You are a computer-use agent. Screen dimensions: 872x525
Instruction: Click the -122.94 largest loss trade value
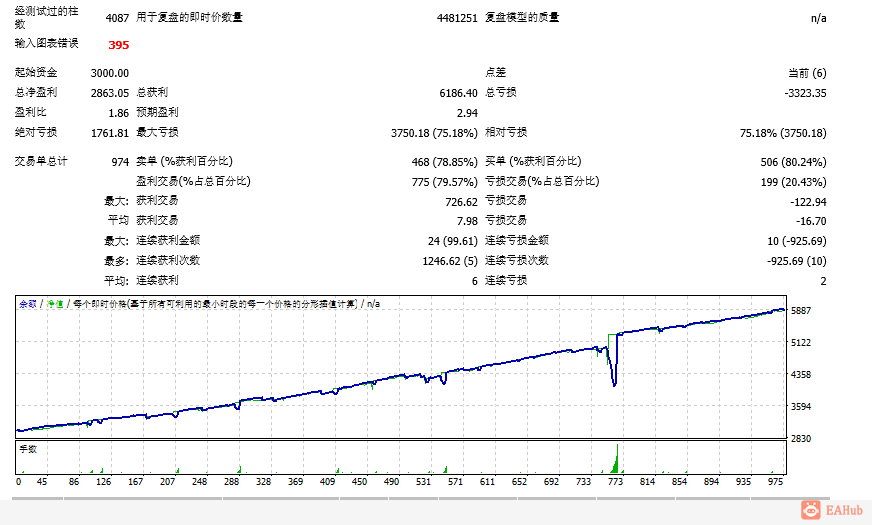(808, 202)
